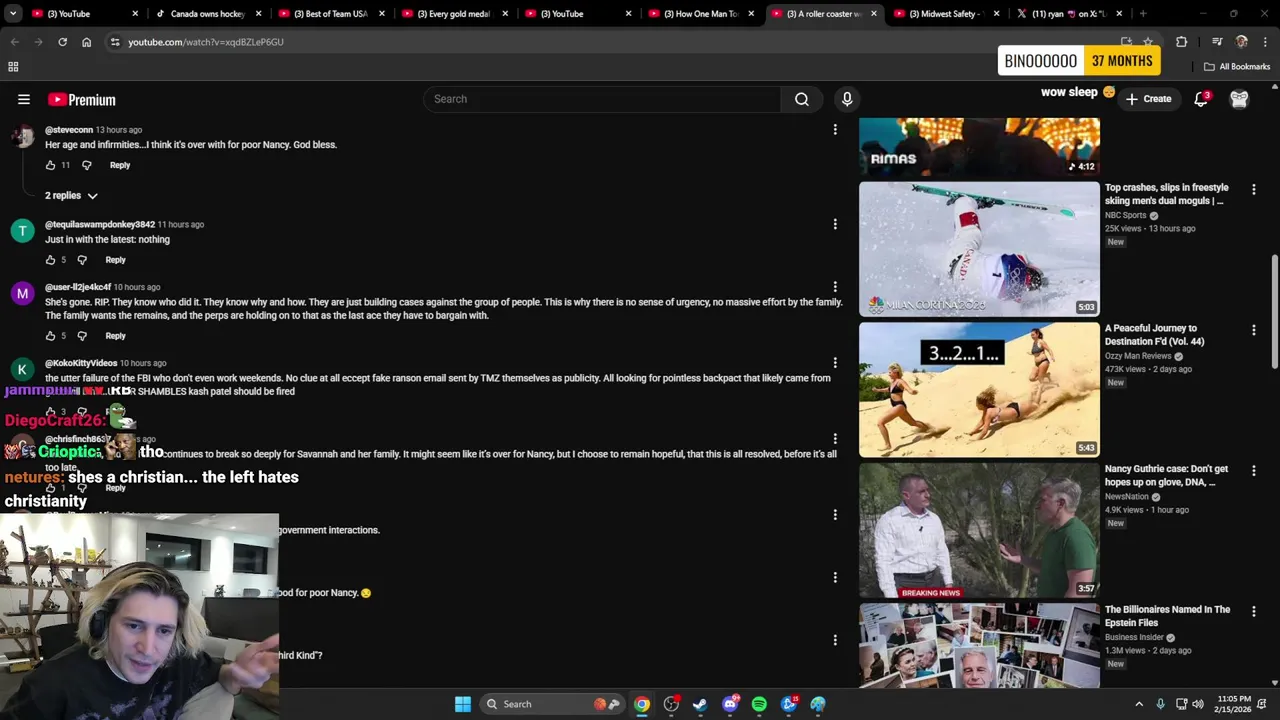The height and width of the screenshot is (720, 1280).
Task: Reply to @steveconn's comment
Action: click(x=120, y=165)
